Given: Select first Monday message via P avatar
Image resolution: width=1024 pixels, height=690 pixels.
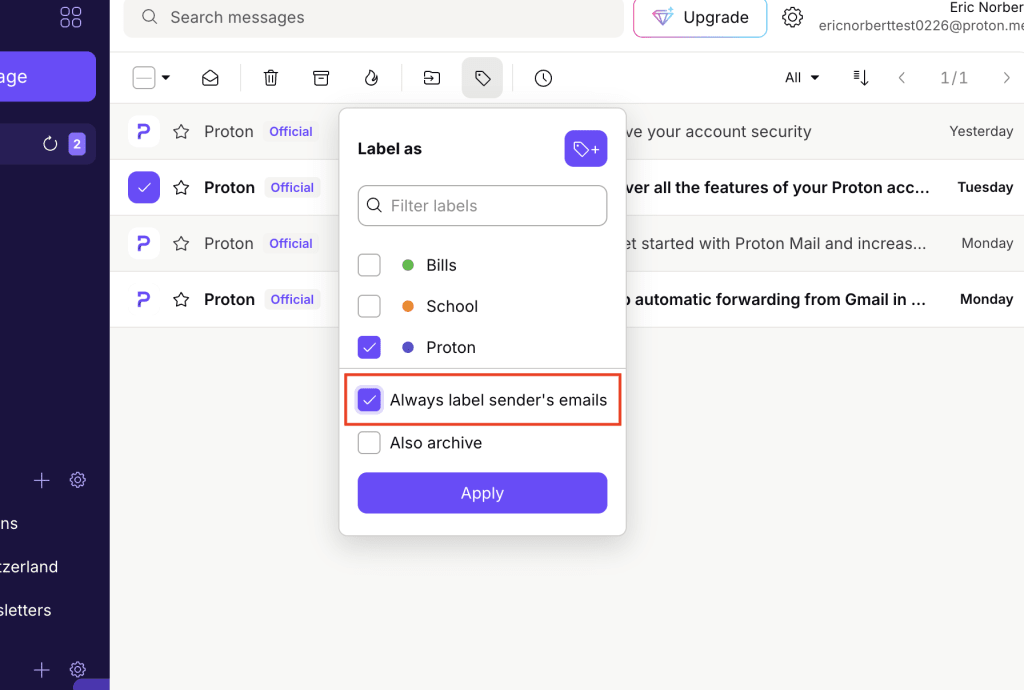Looking at the screenshot, I should [144, 244].
